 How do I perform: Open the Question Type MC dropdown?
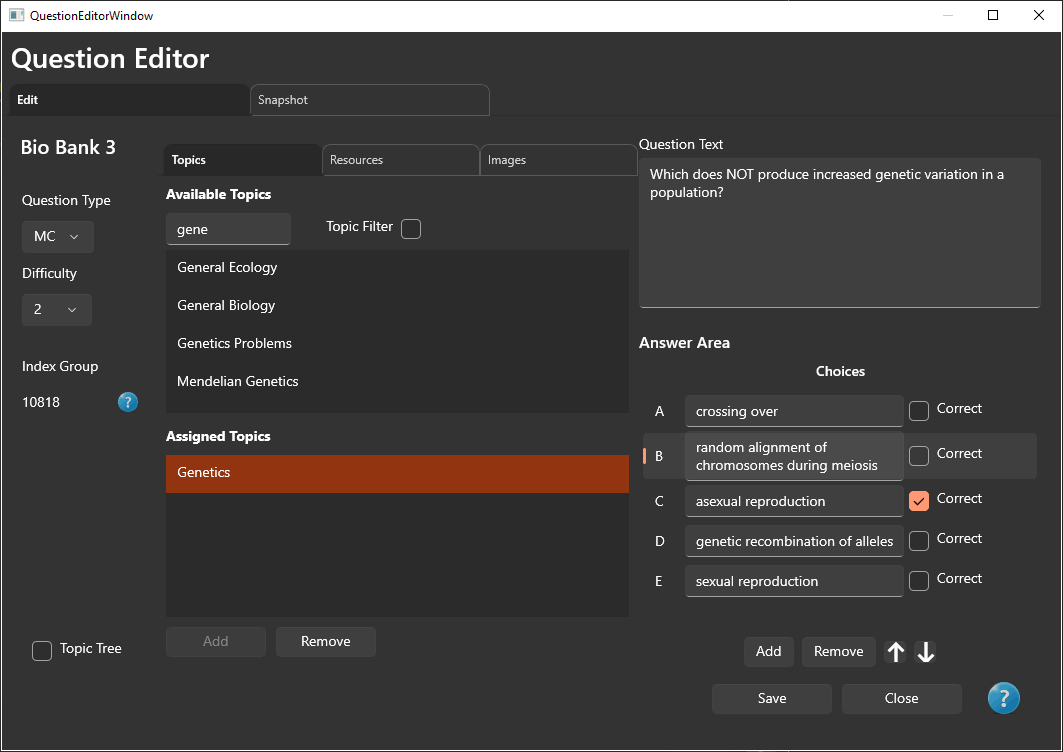point(58,237)
